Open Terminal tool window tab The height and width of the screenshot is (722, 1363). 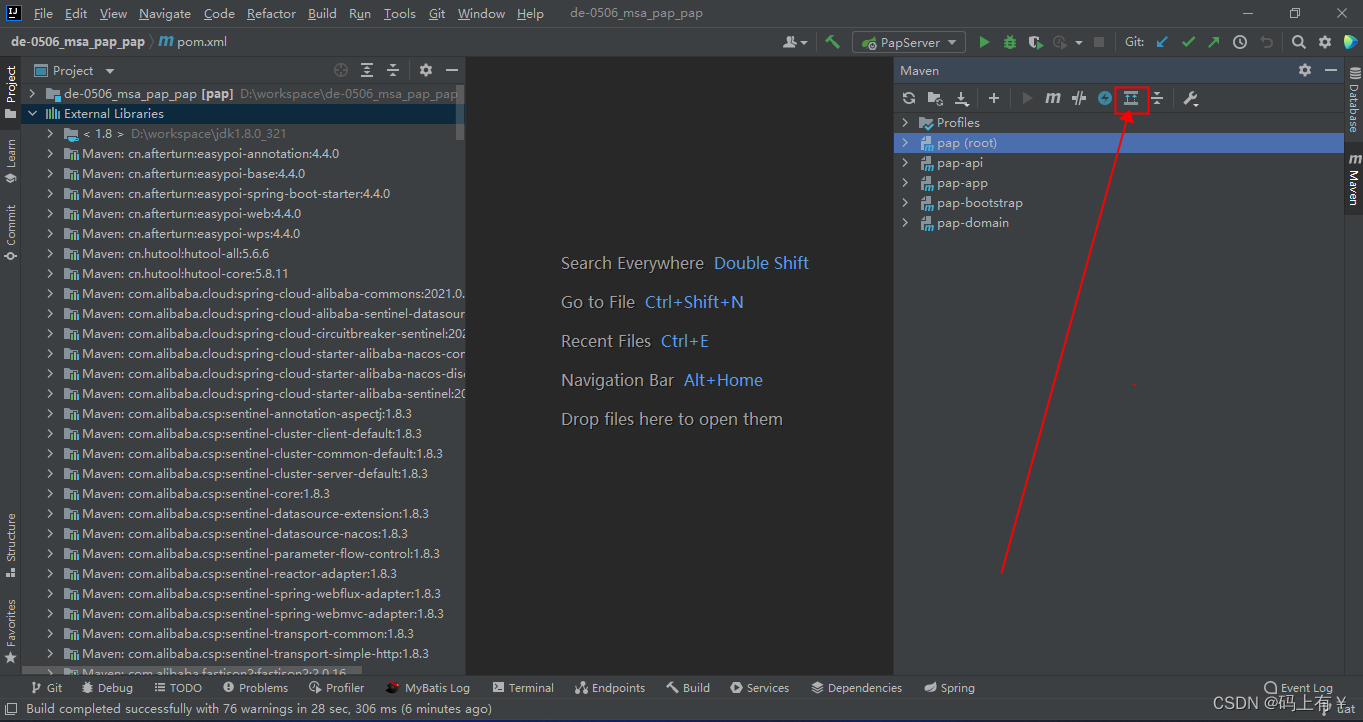pos(523,688)
